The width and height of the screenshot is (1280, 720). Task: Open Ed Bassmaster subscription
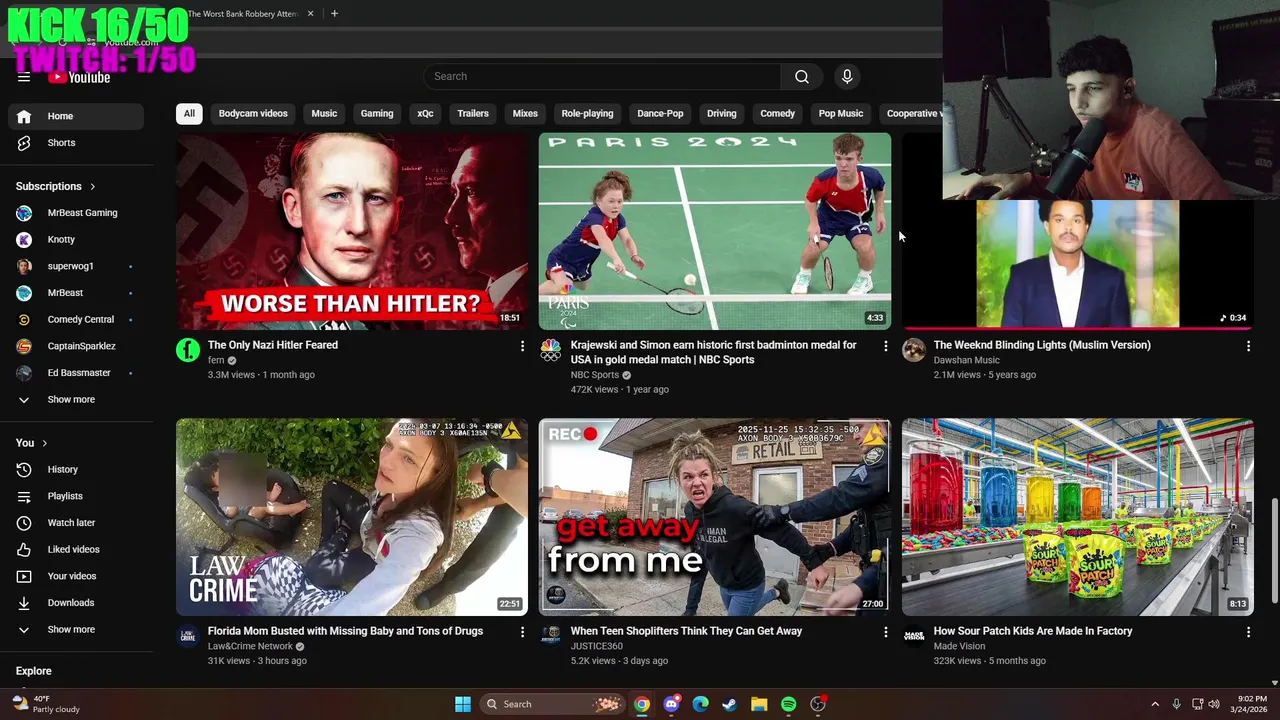[76, 373]
